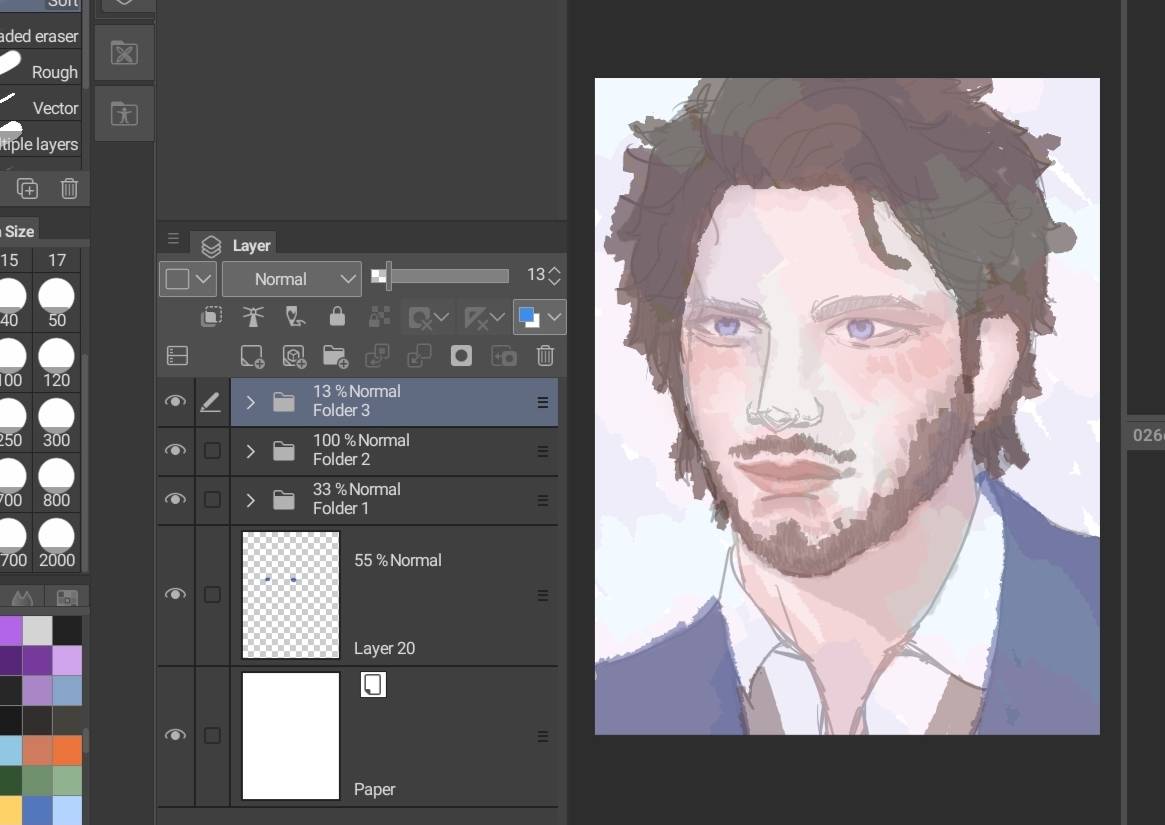The width and height of the screenshot is (1165, 825).
Task: Choose brush size 120 preset
Action: [x=56, y=363]
